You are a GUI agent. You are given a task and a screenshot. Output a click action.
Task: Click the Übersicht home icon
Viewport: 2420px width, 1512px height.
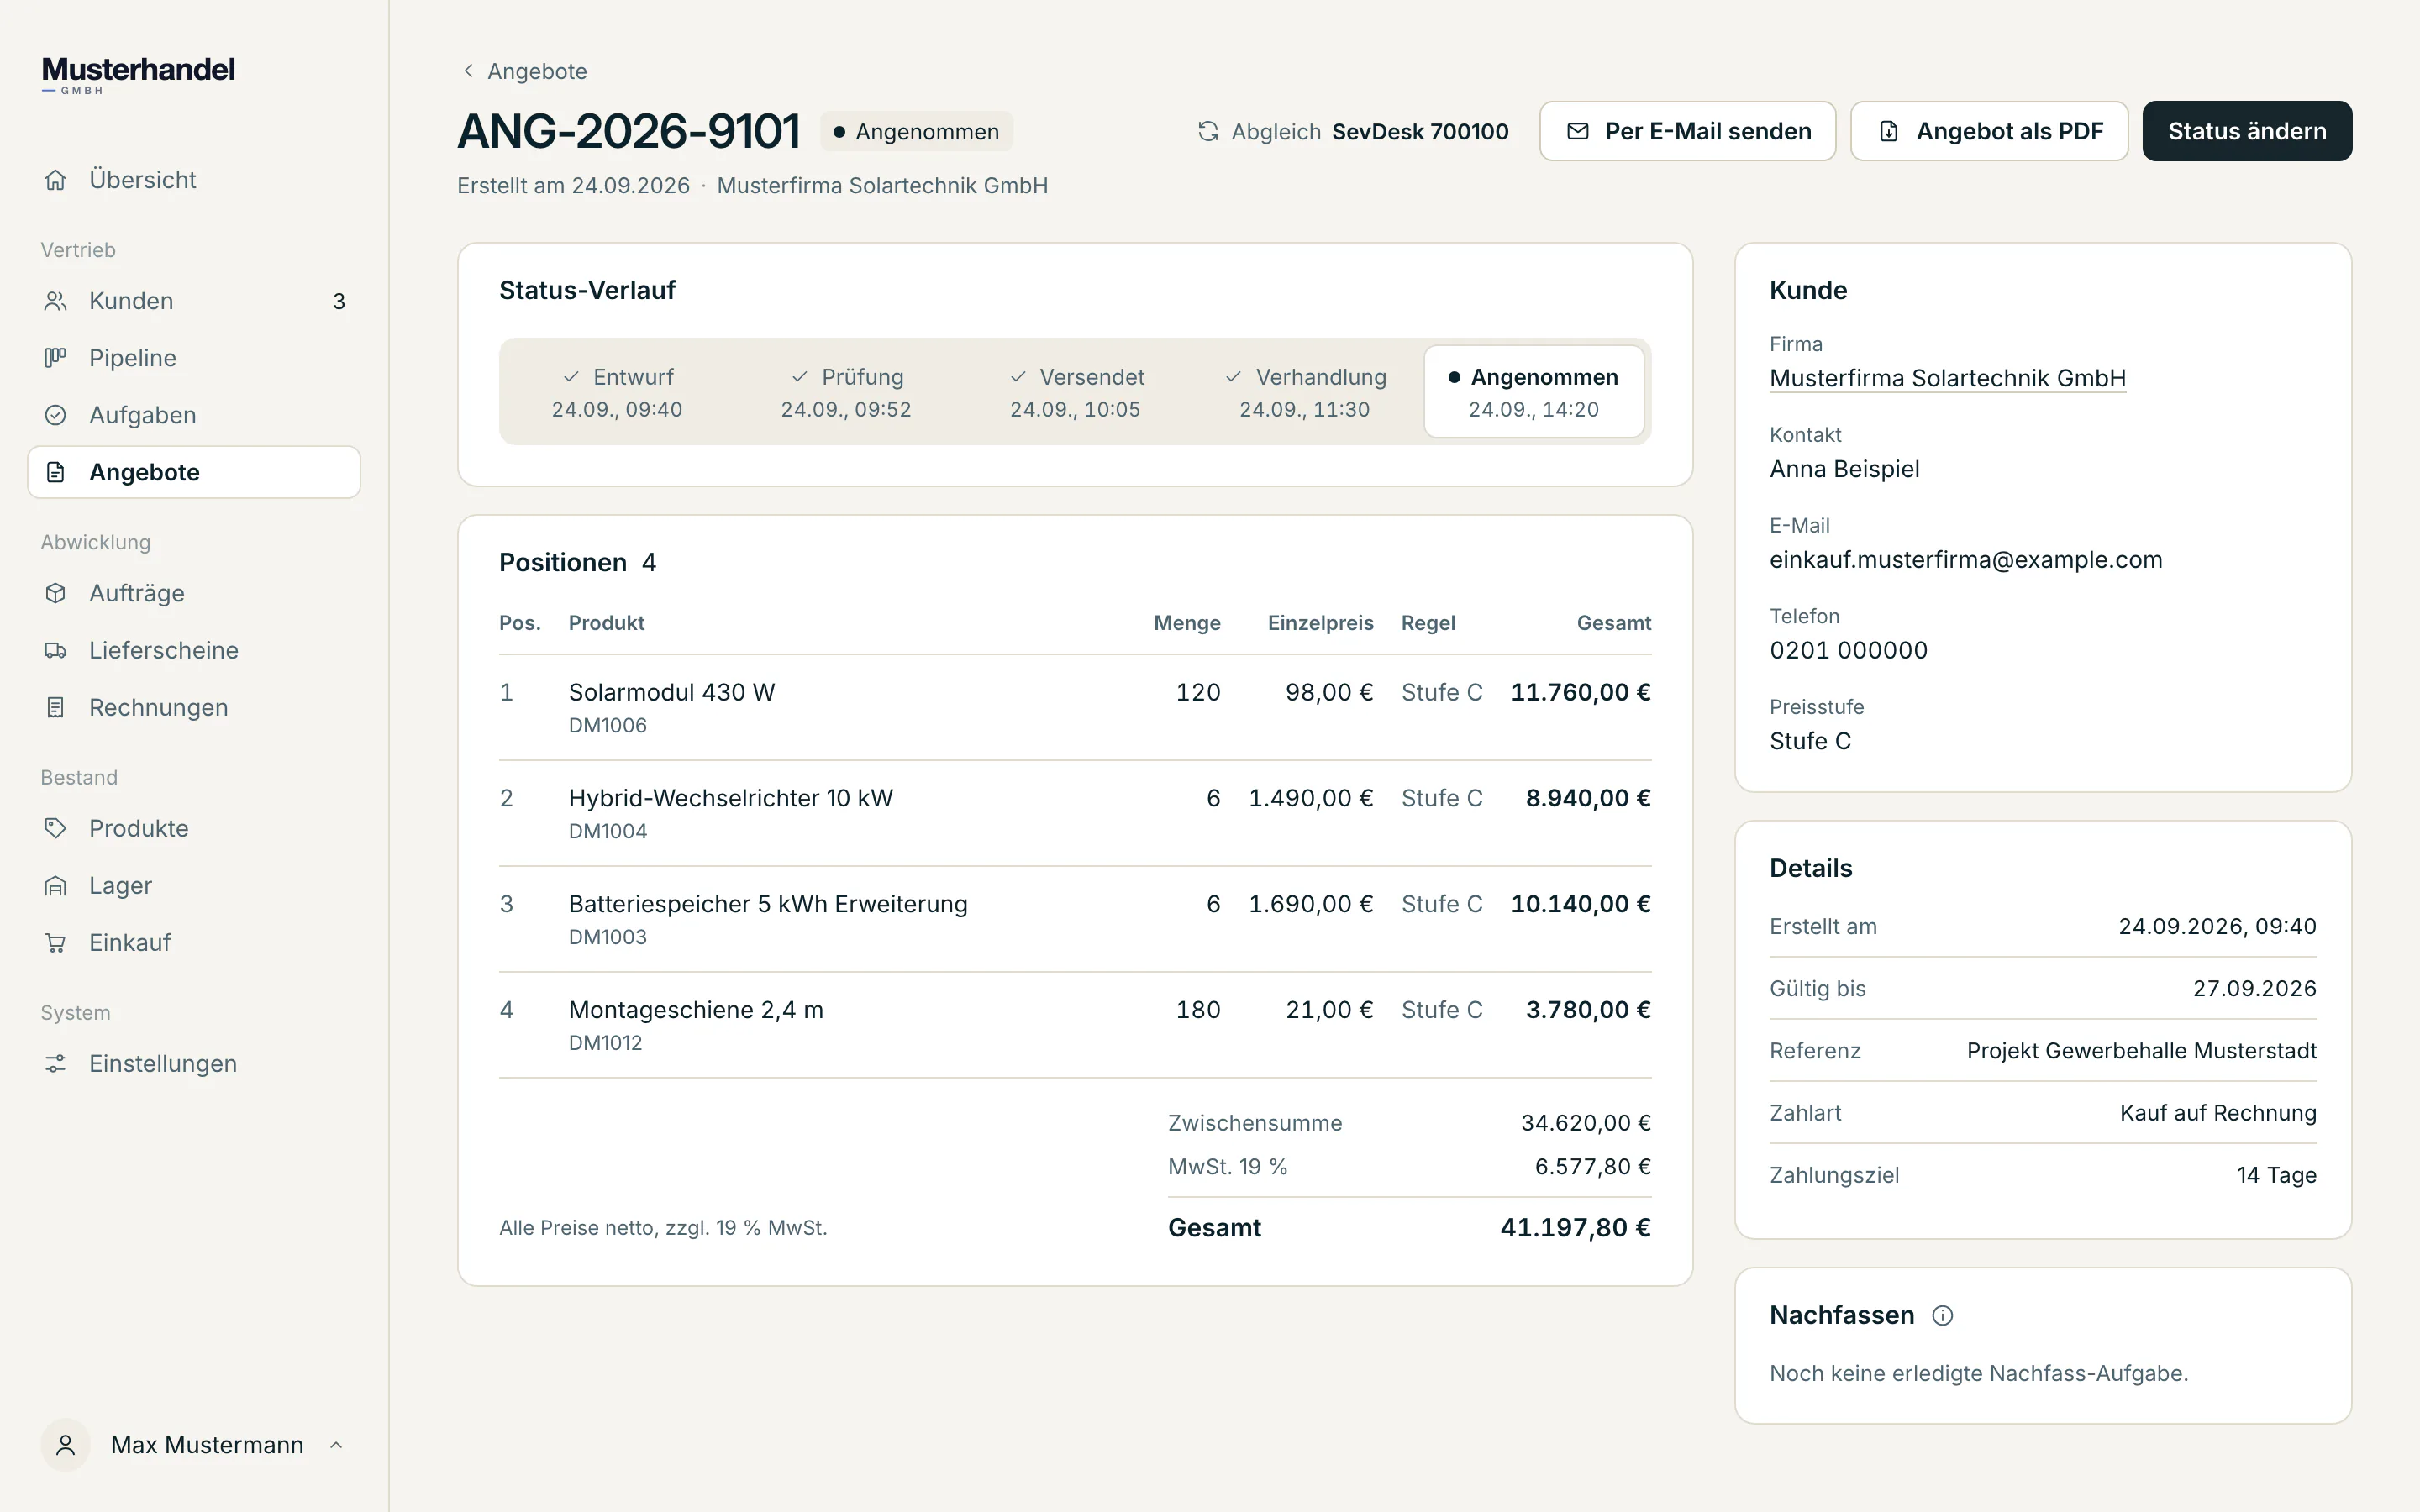(x=56, y=180)
